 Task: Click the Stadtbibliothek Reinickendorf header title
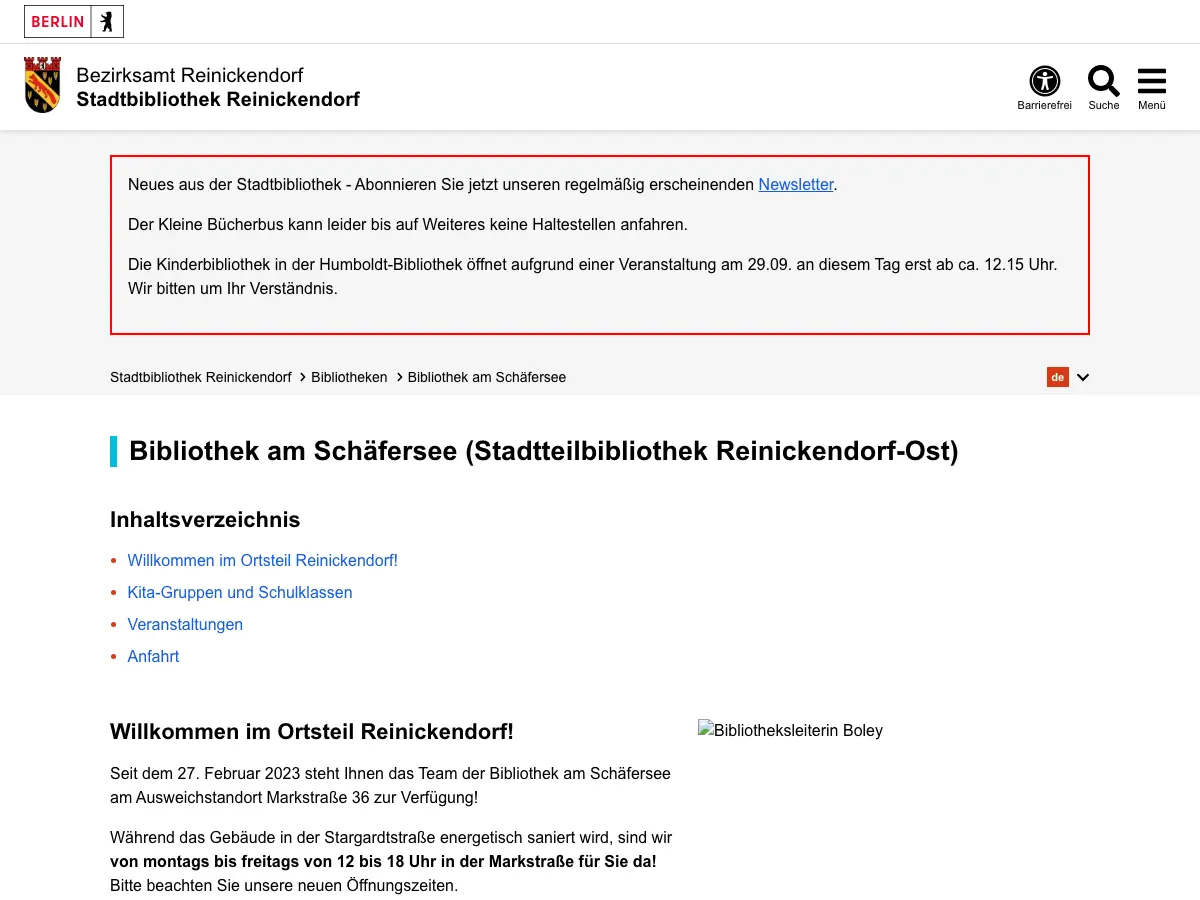point(218,99)
